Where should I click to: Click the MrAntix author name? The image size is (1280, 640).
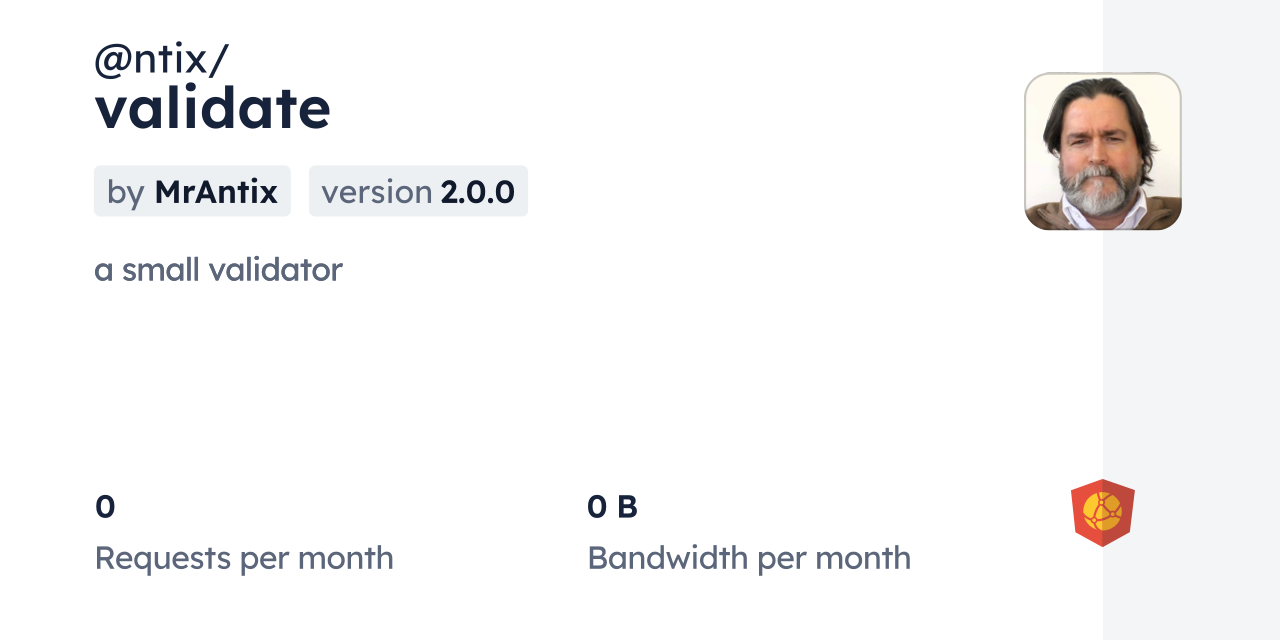[x=216, y=191]
